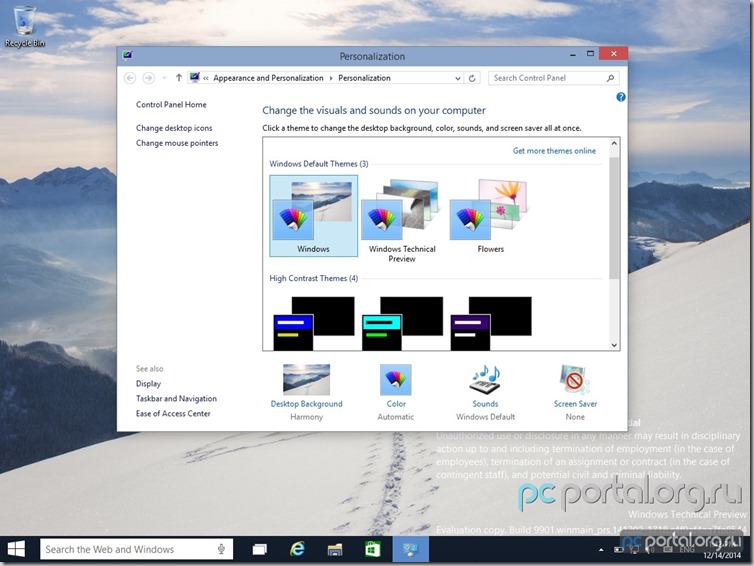Select the purple-titled high contrast theme
754x566 pixels.
490,323
